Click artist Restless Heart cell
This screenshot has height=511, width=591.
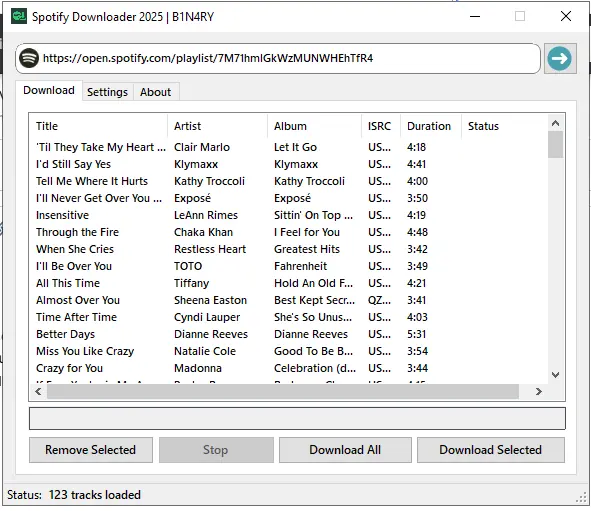coord(210,249)
